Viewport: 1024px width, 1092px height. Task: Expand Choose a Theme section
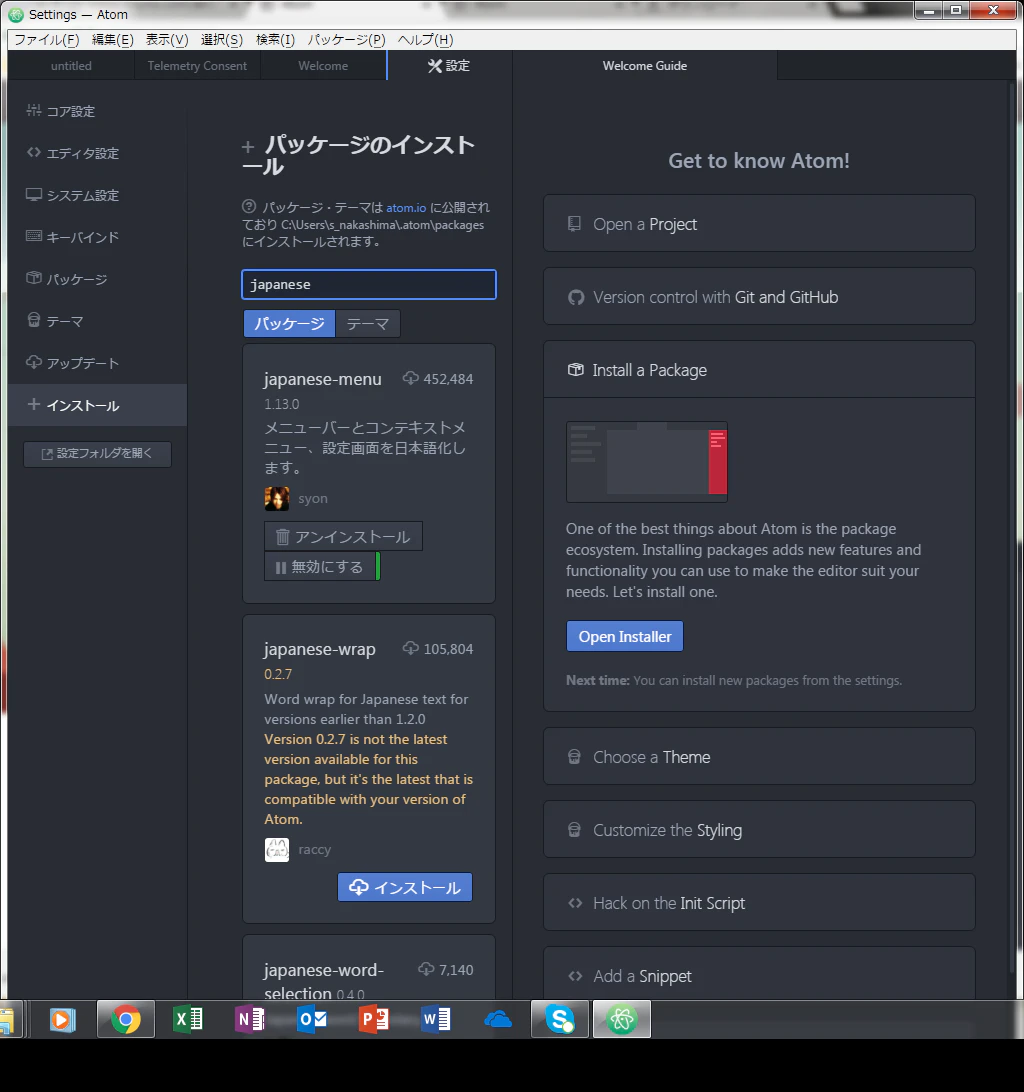(x=759, y=756)
